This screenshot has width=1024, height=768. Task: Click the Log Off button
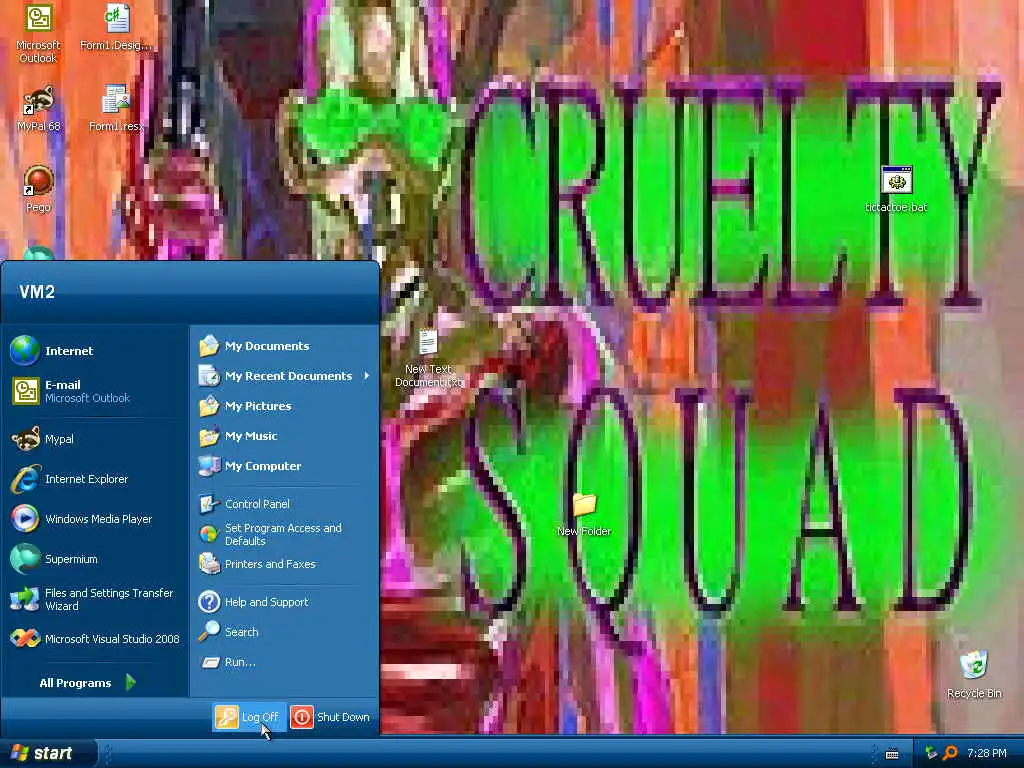(248, 717)
